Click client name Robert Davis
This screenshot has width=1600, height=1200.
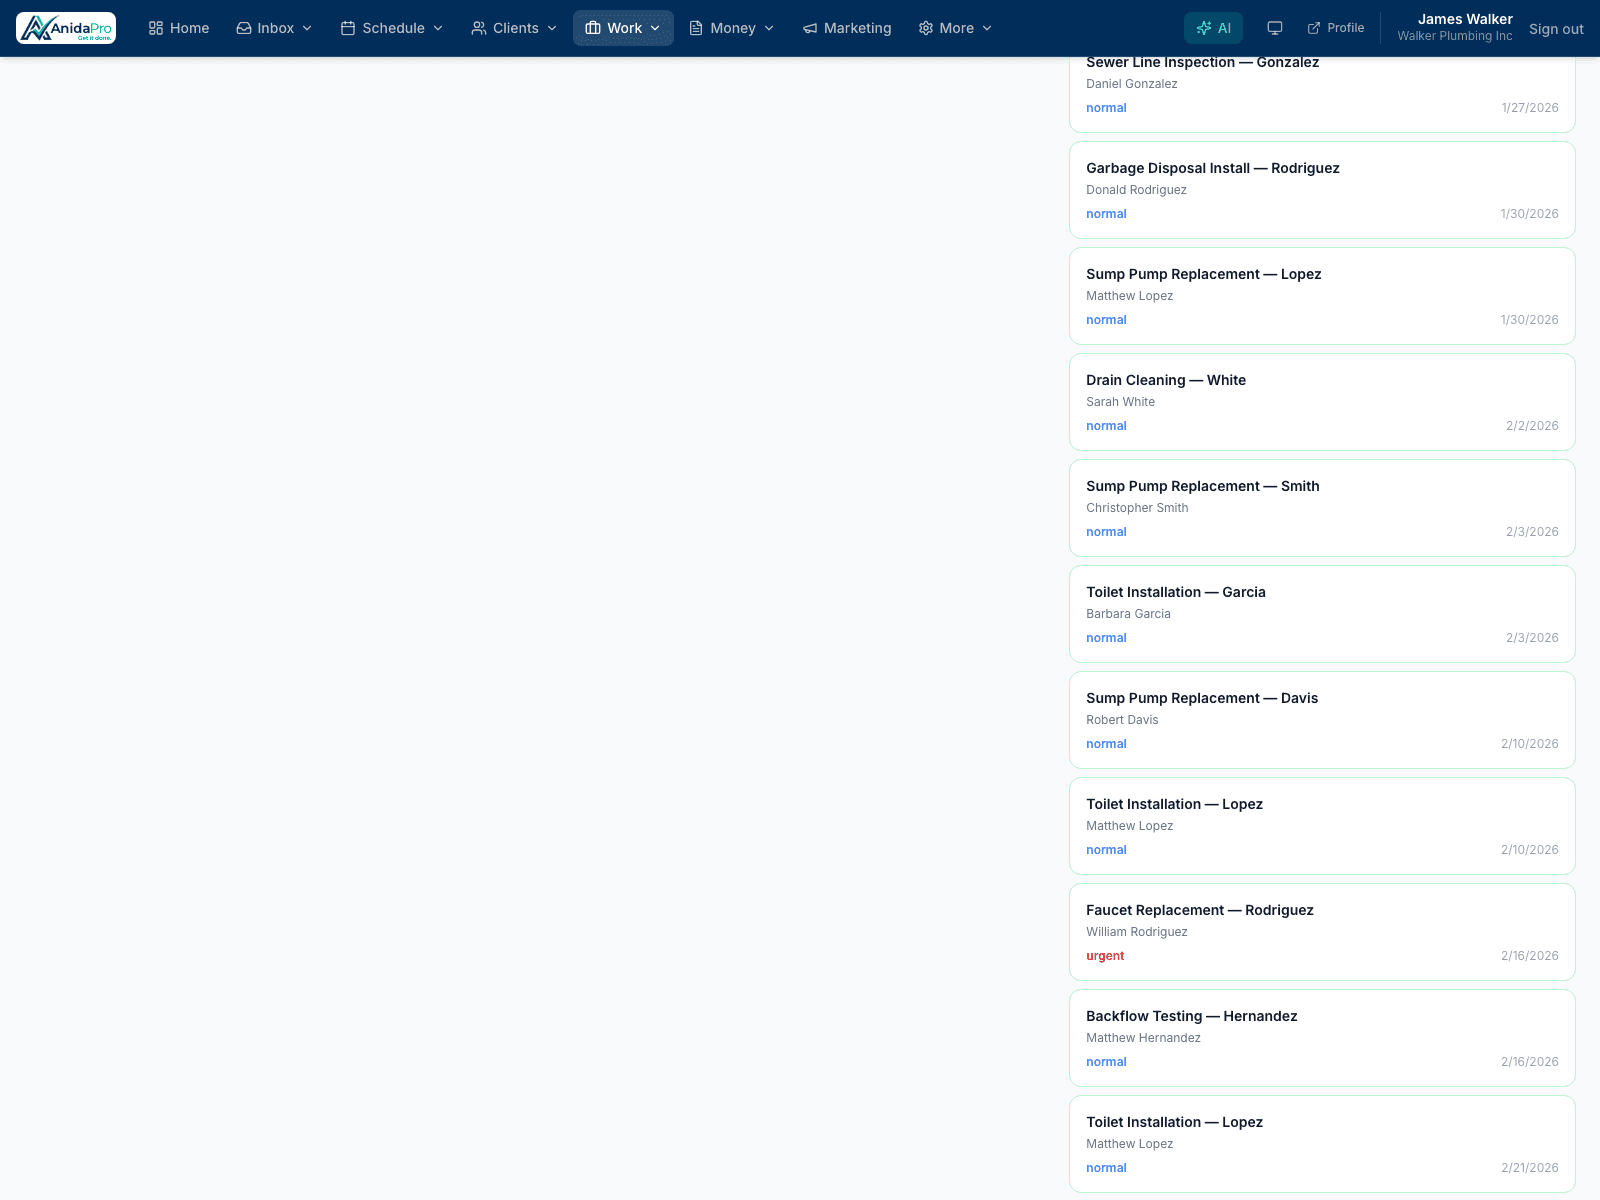coord(1123,720)
